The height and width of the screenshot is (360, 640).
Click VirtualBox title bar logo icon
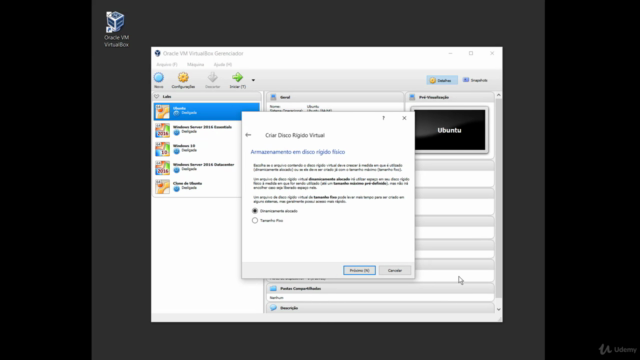[x=158, y=53]
